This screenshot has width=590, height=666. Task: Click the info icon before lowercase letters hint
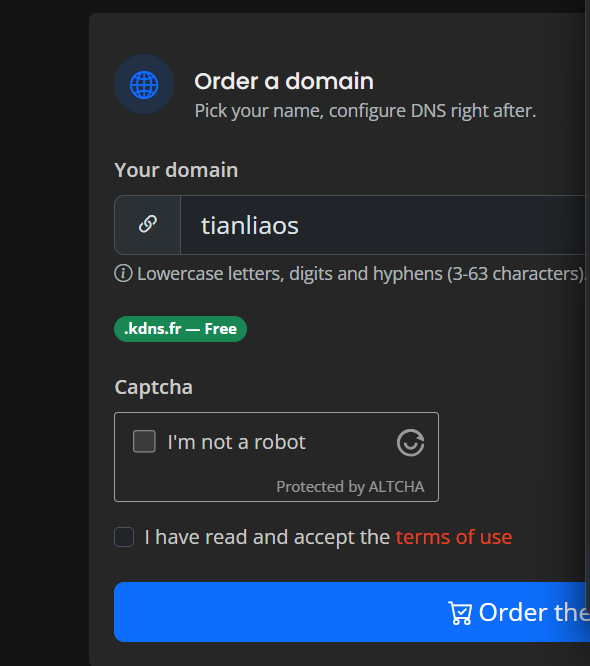coord(123,274)
